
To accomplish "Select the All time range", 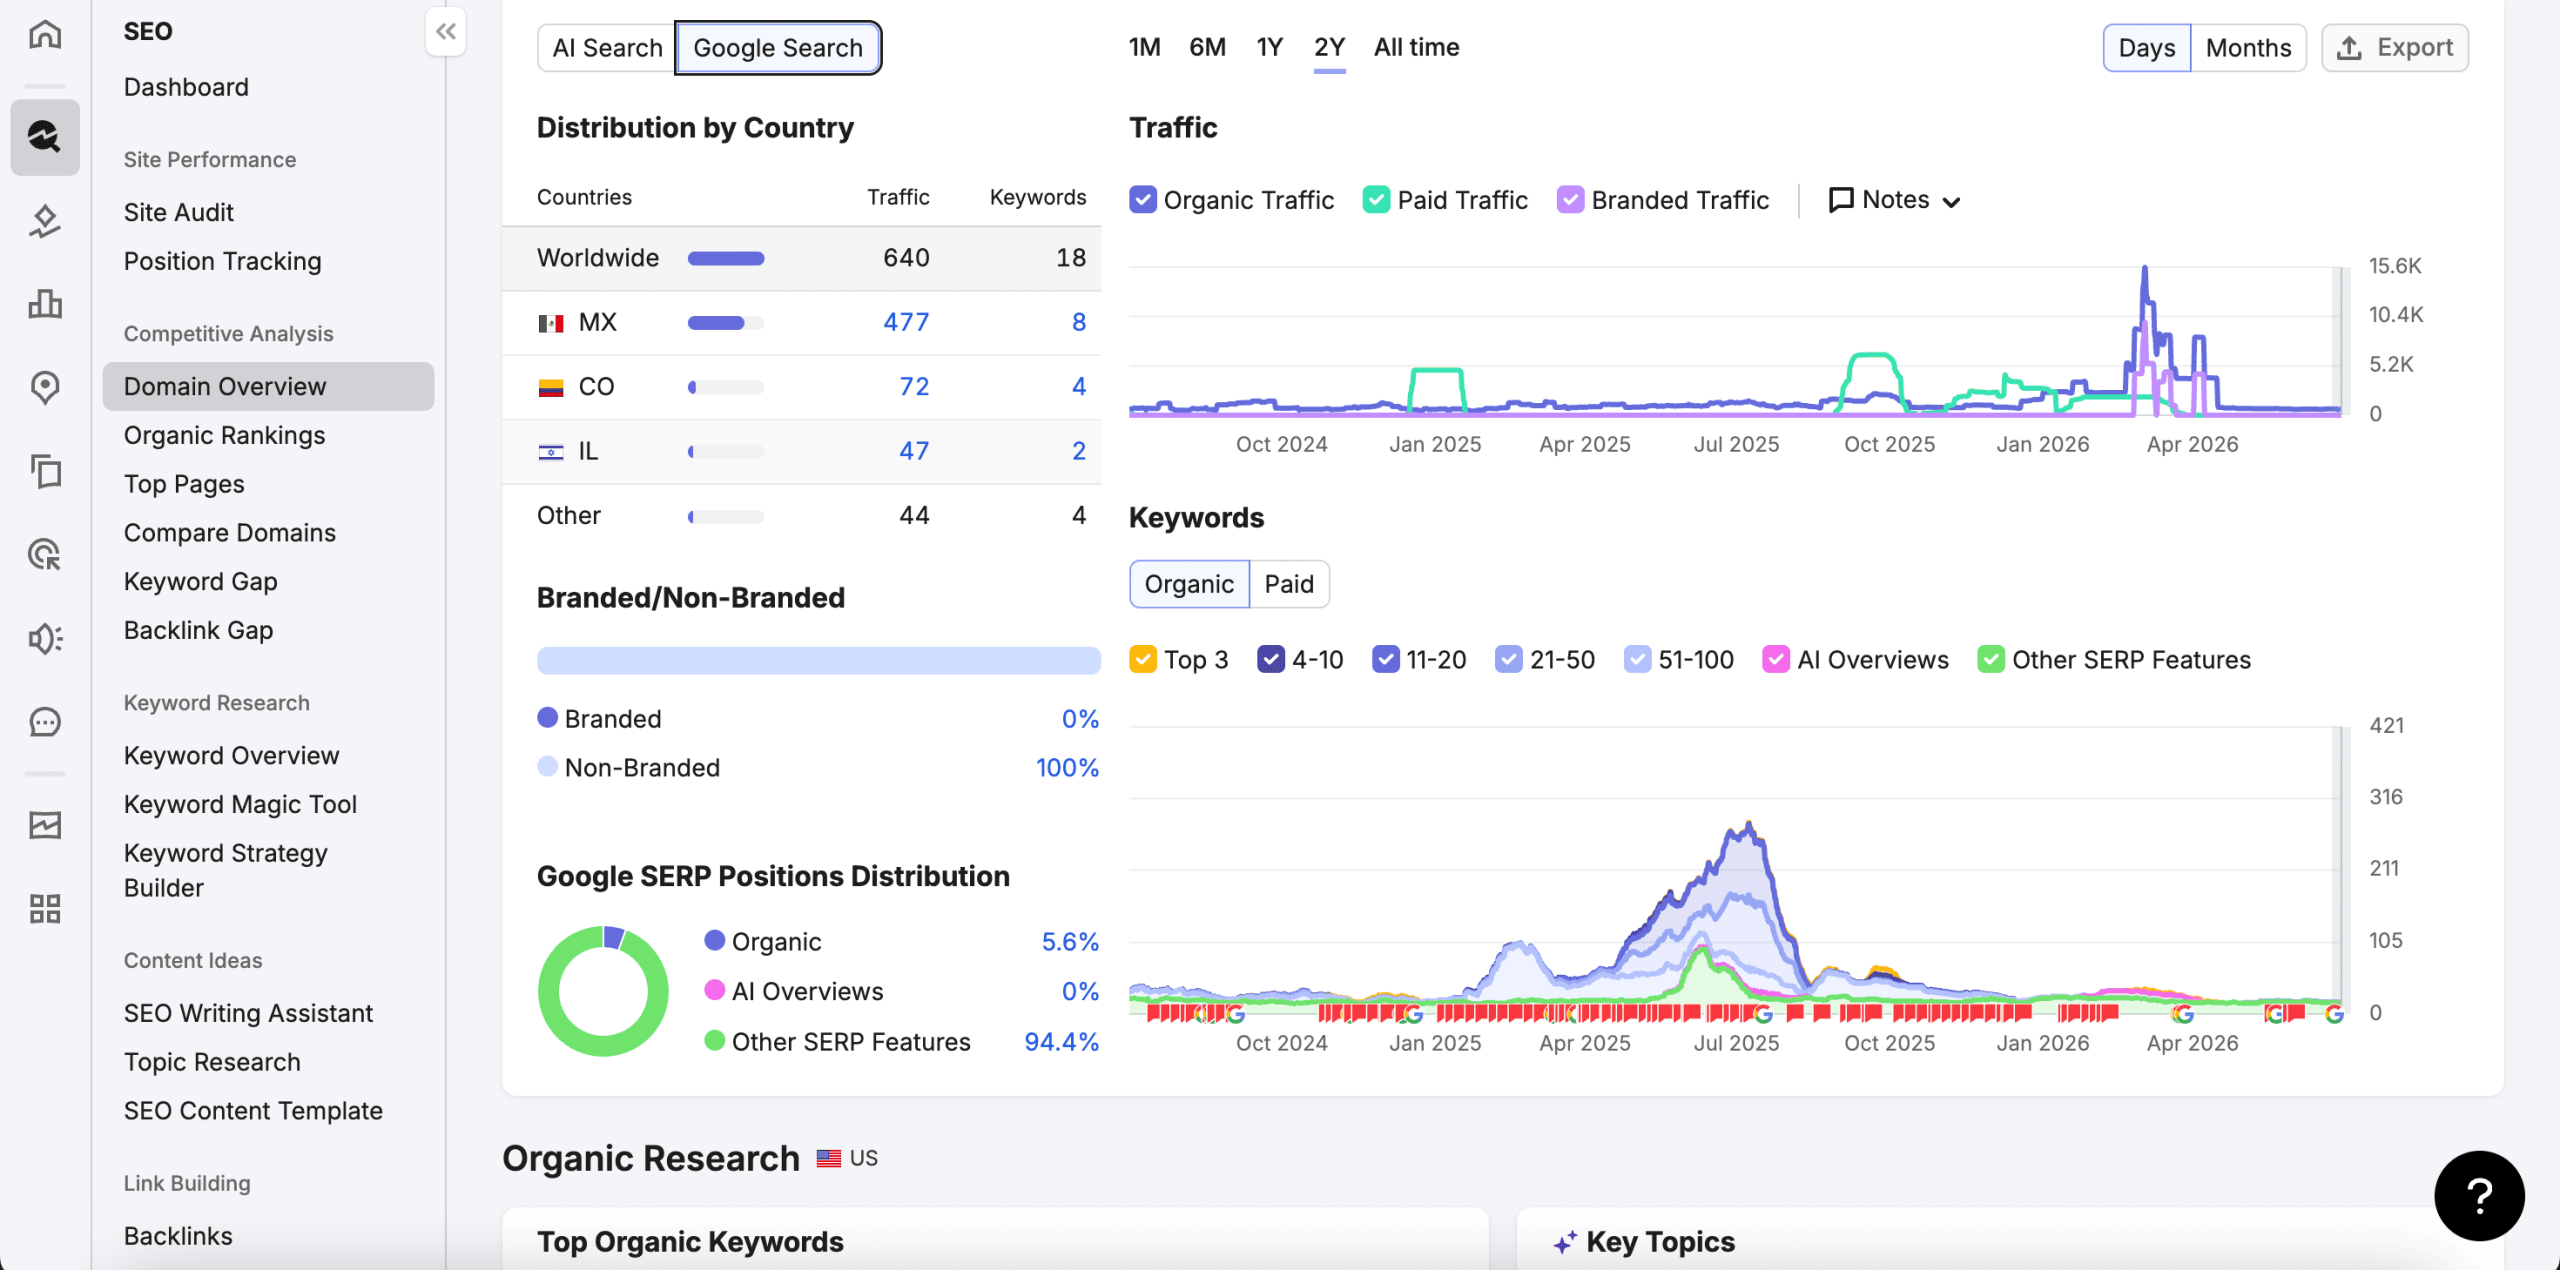I will [x=1416, y=47].
